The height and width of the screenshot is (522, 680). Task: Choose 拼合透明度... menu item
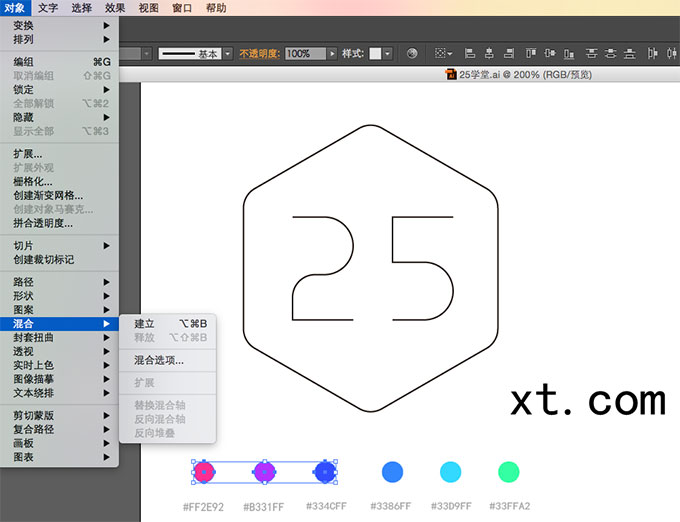pyautogui.click(x=59, y=223)
